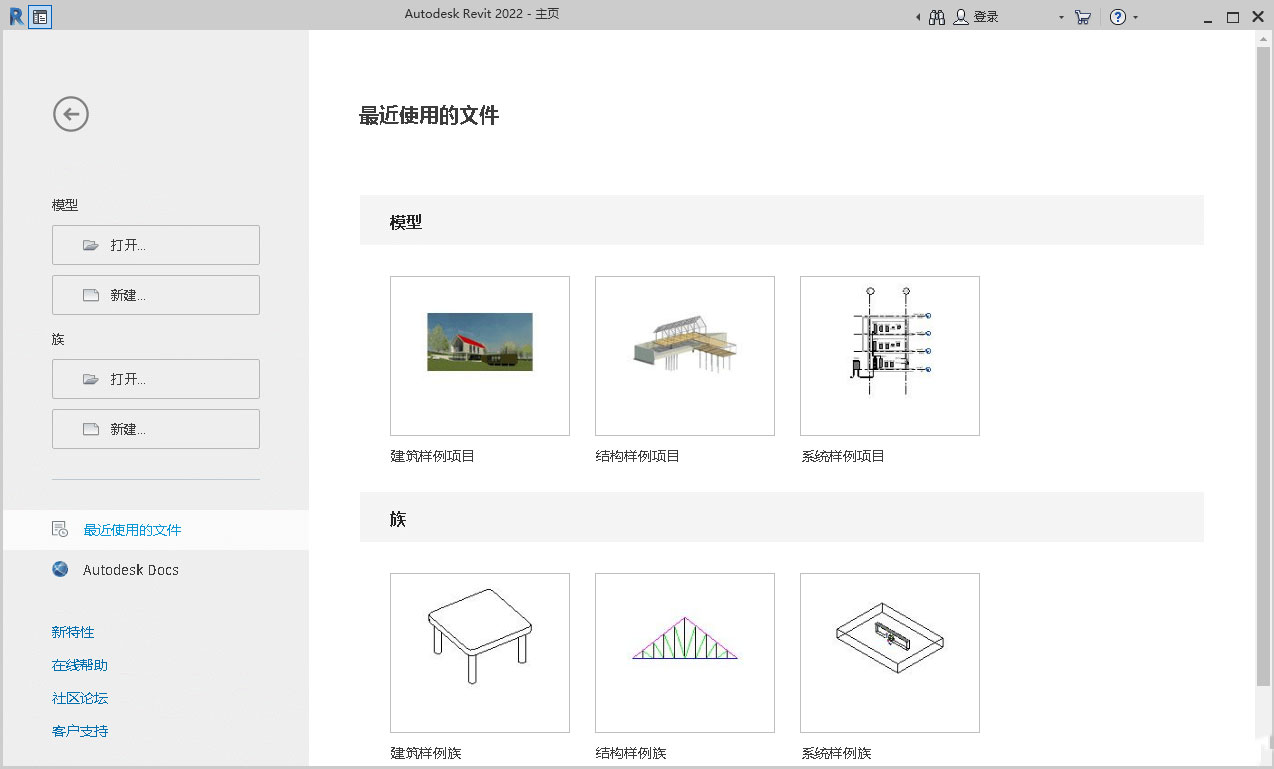This screenshot has height=769, width=1274.
Task: Open the Revit application menu (R icon)
Action: click(15, 16)
